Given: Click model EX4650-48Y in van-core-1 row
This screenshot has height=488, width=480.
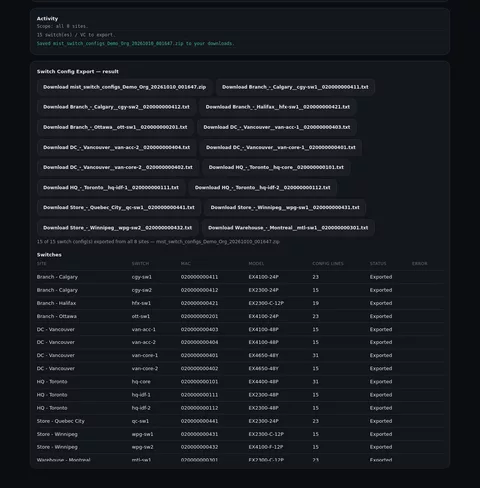Looking at the screenshot, I should point(264,356).
